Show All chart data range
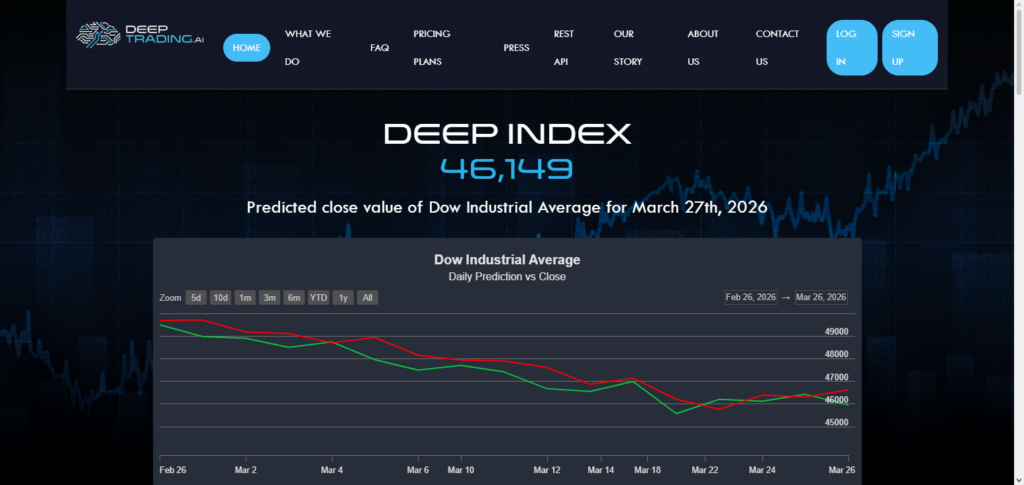 (x=368, y=298)
